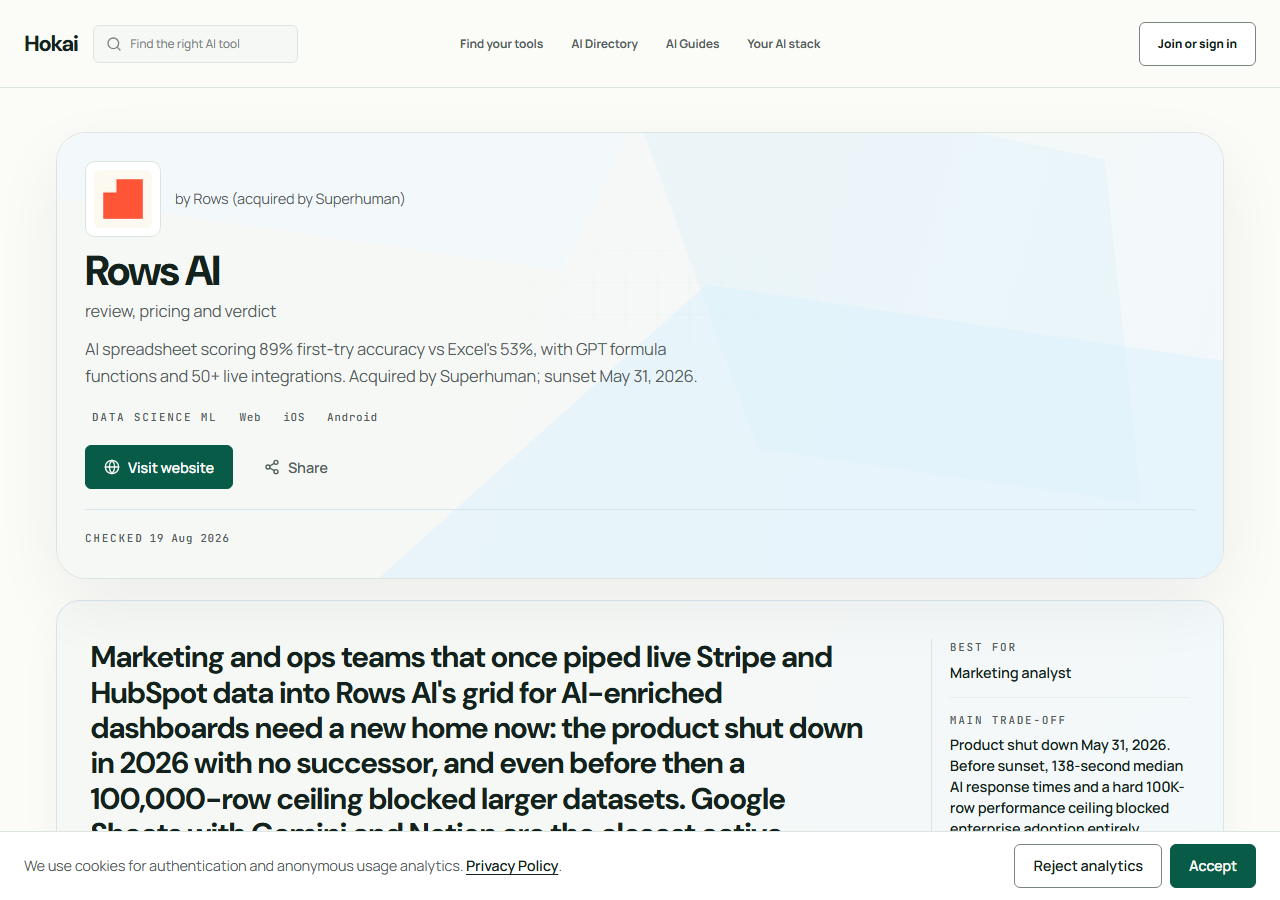The image size is (1280, 900).
Task: Select the iOS platform tag
Action: coord(294,417)
